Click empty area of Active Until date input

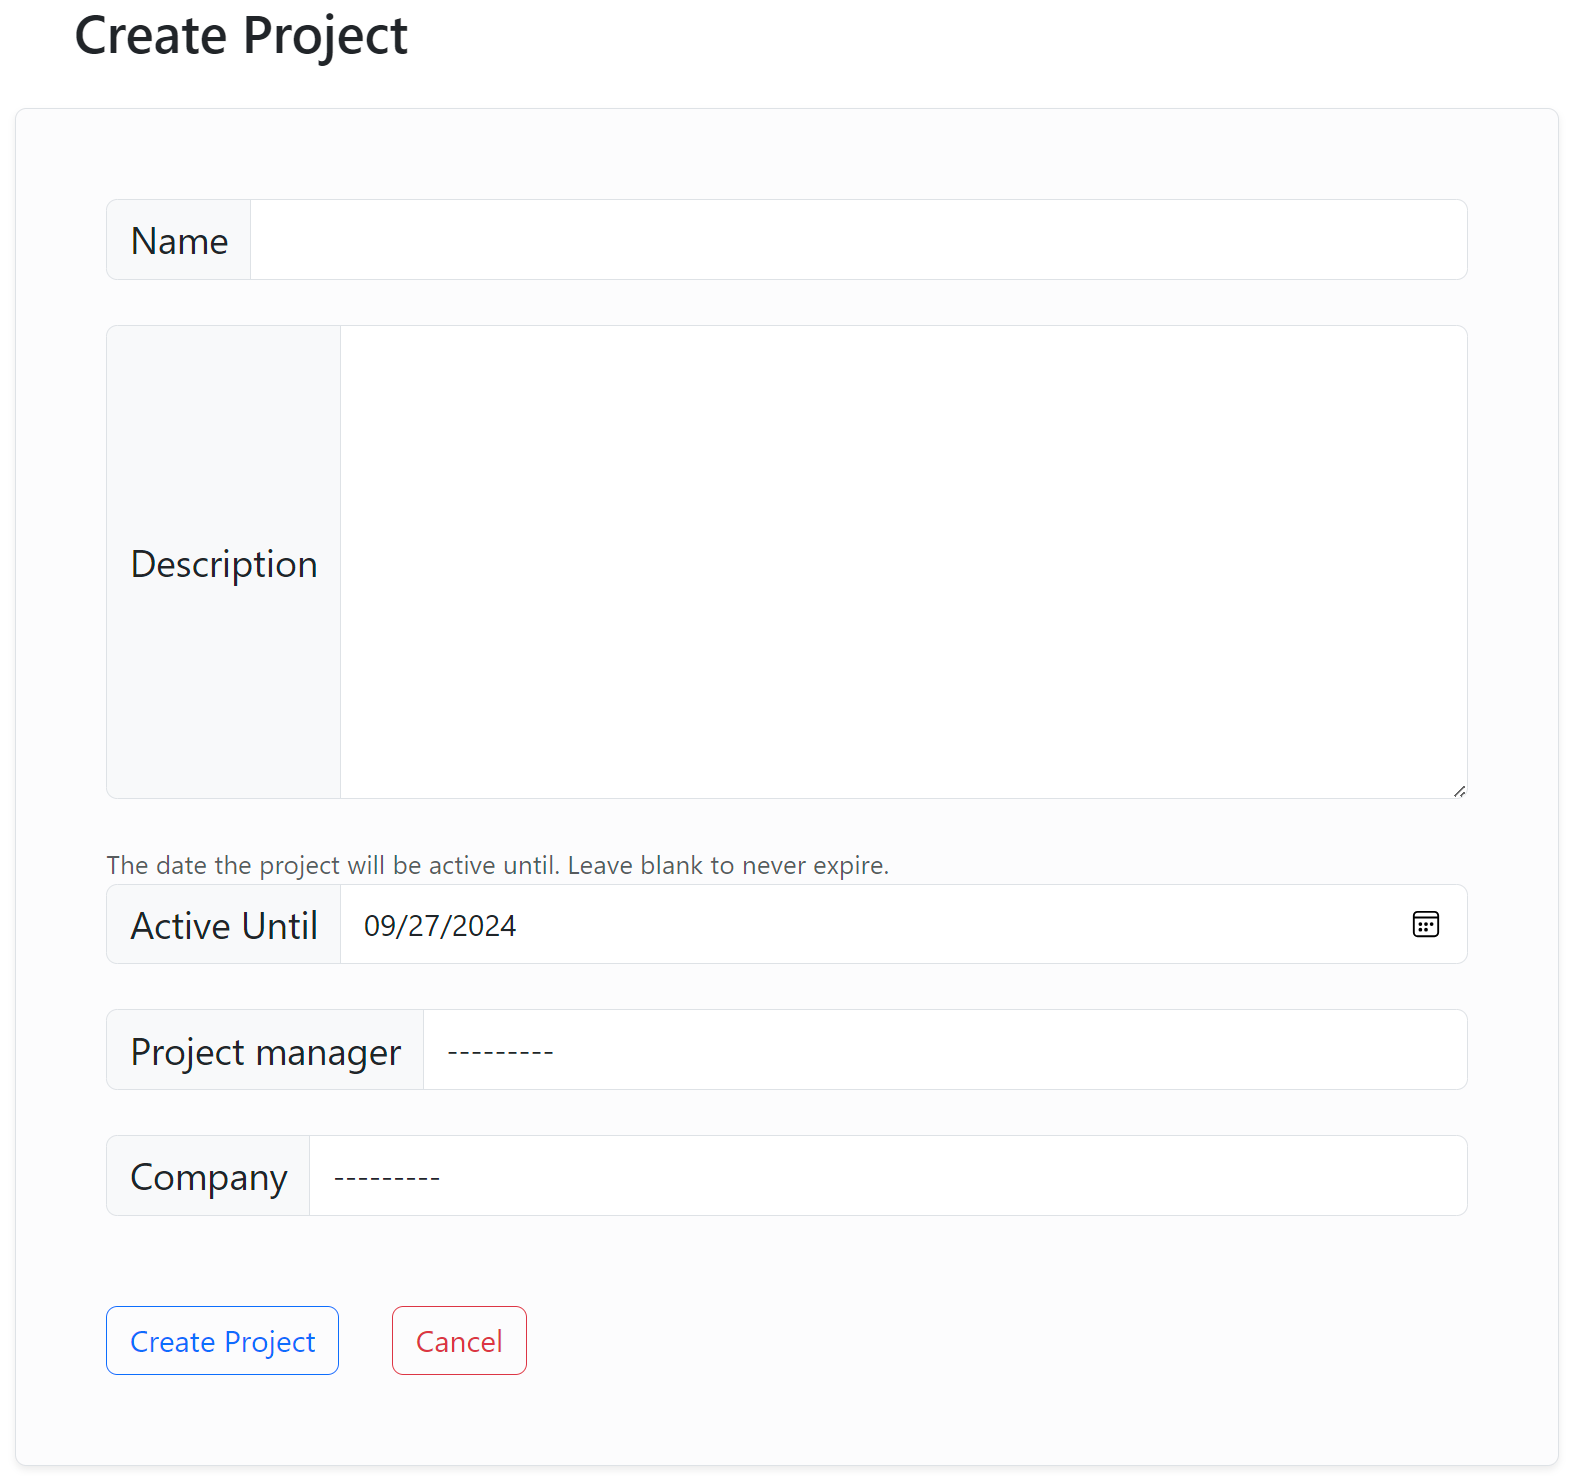point(950,926)
